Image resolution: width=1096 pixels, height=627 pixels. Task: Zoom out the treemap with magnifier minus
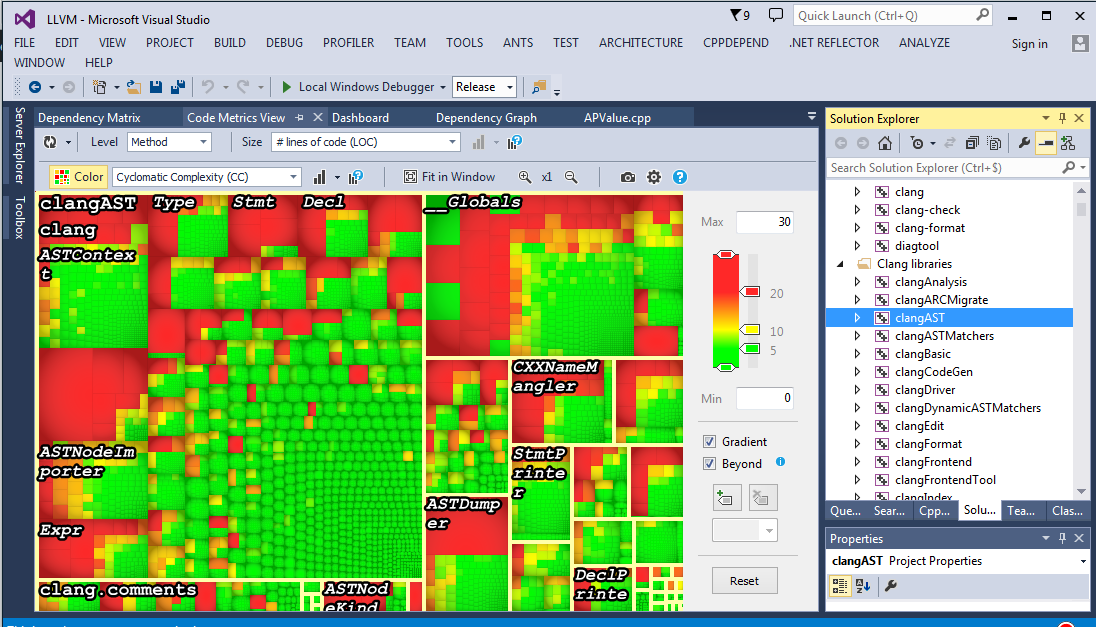click(571, 177)
